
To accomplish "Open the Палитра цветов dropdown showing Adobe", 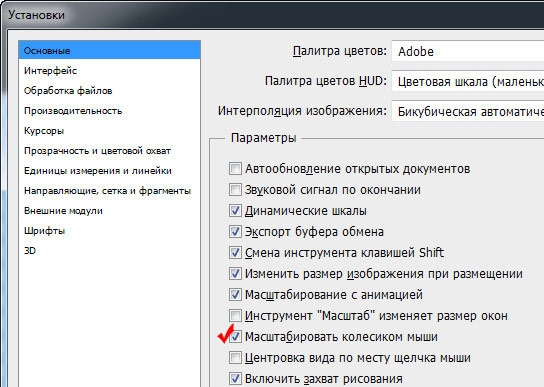I will [x=468, y=51].
